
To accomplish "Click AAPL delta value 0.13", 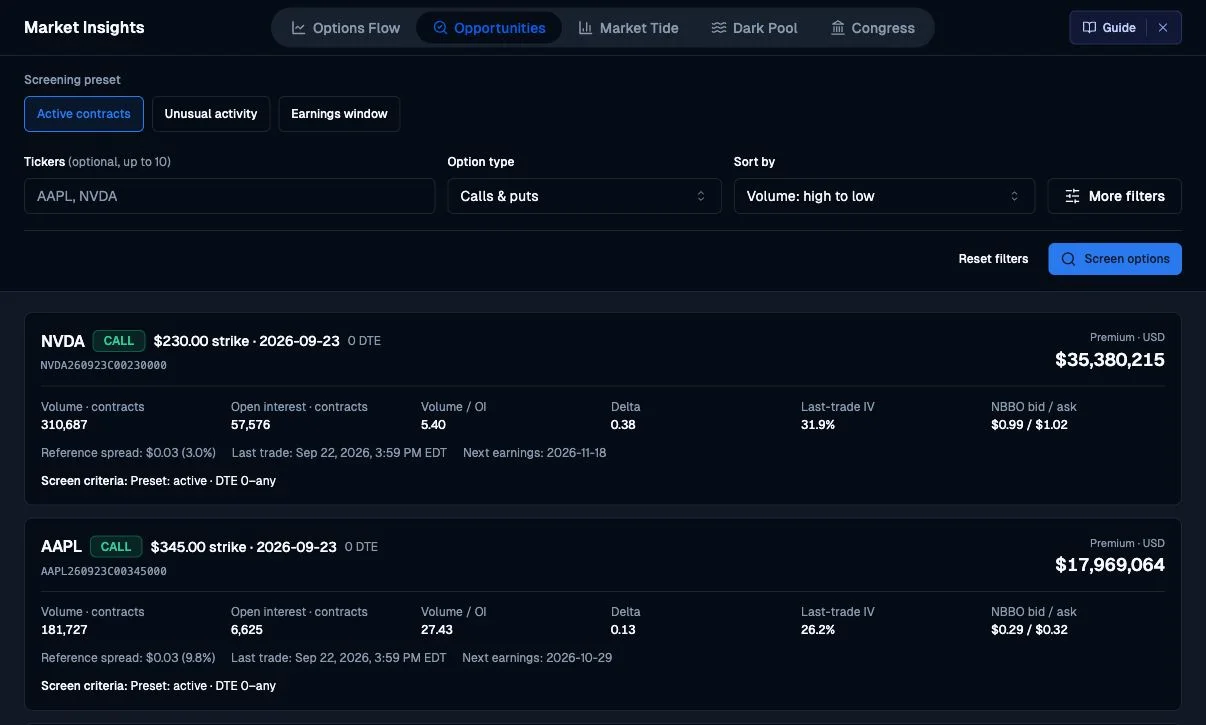I will (x=622, y=629).
